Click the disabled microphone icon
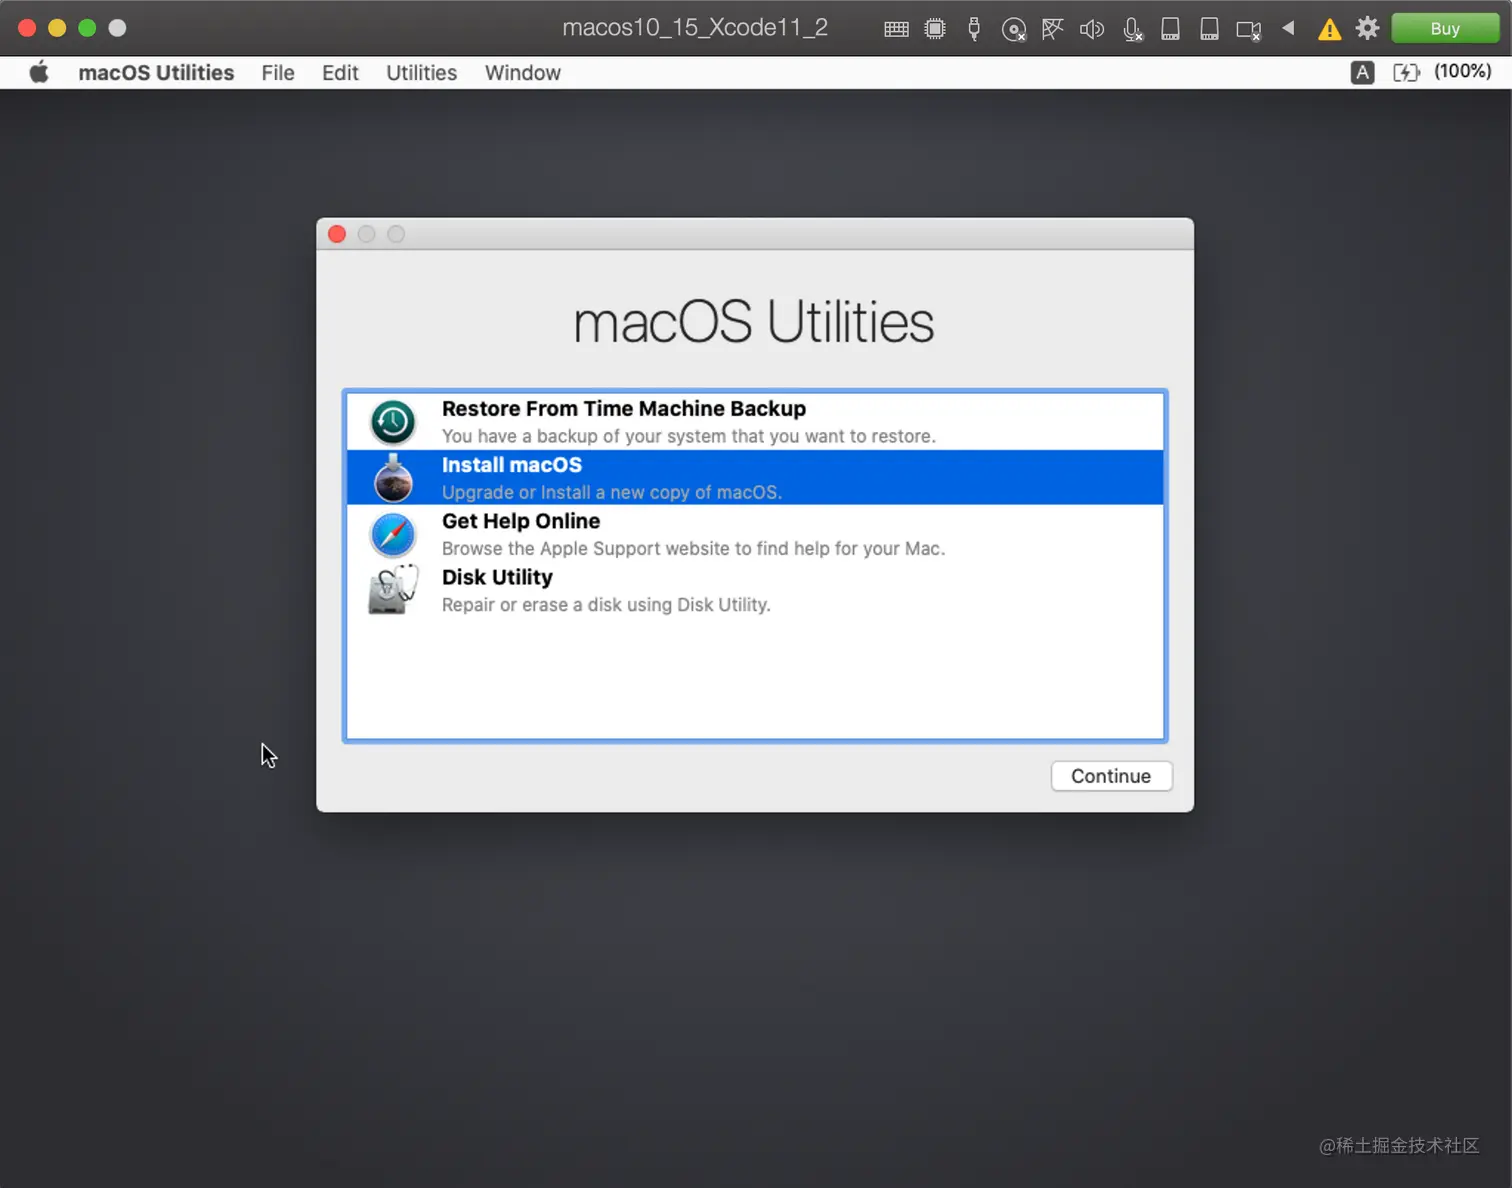Image resolution: width=1512 pixels, height=1188 pixels. point(1132,29)
